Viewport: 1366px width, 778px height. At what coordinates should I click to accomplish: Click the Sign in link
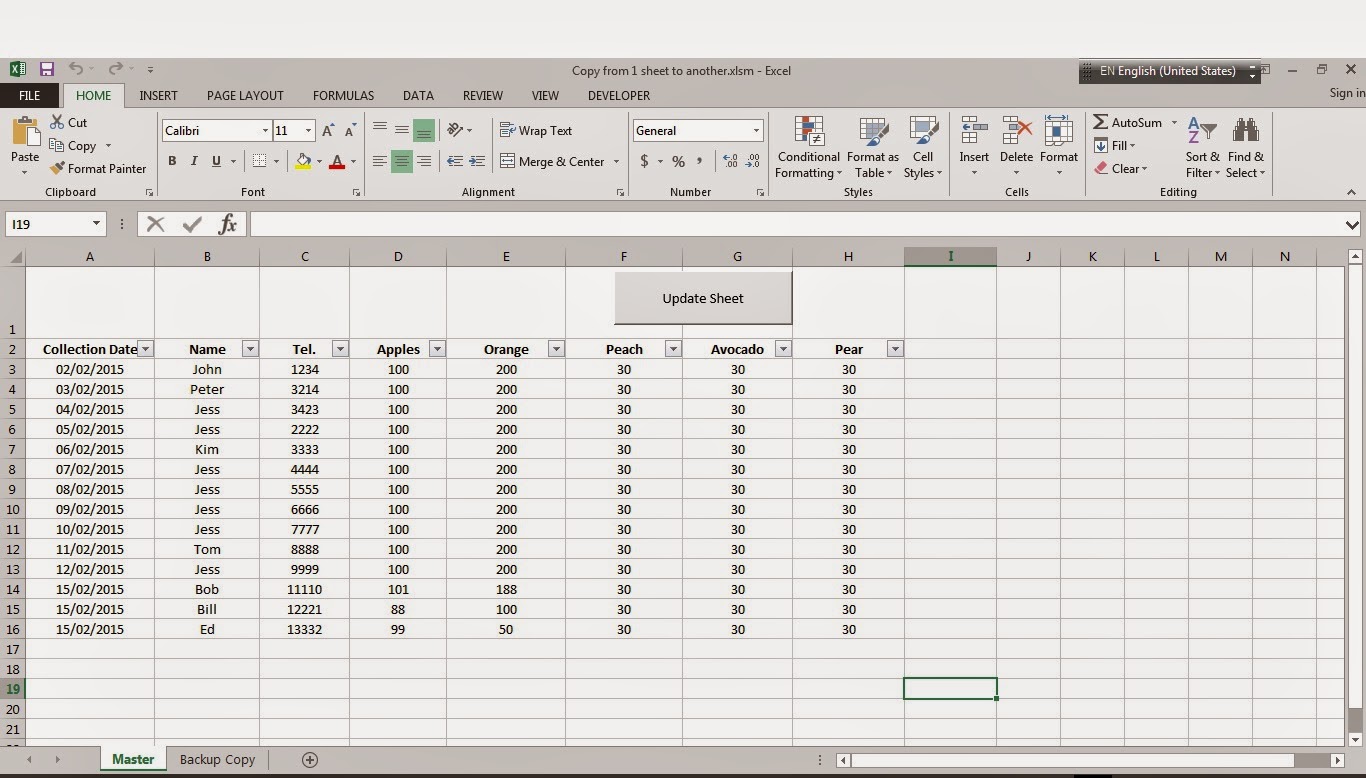click(1347, 93)
